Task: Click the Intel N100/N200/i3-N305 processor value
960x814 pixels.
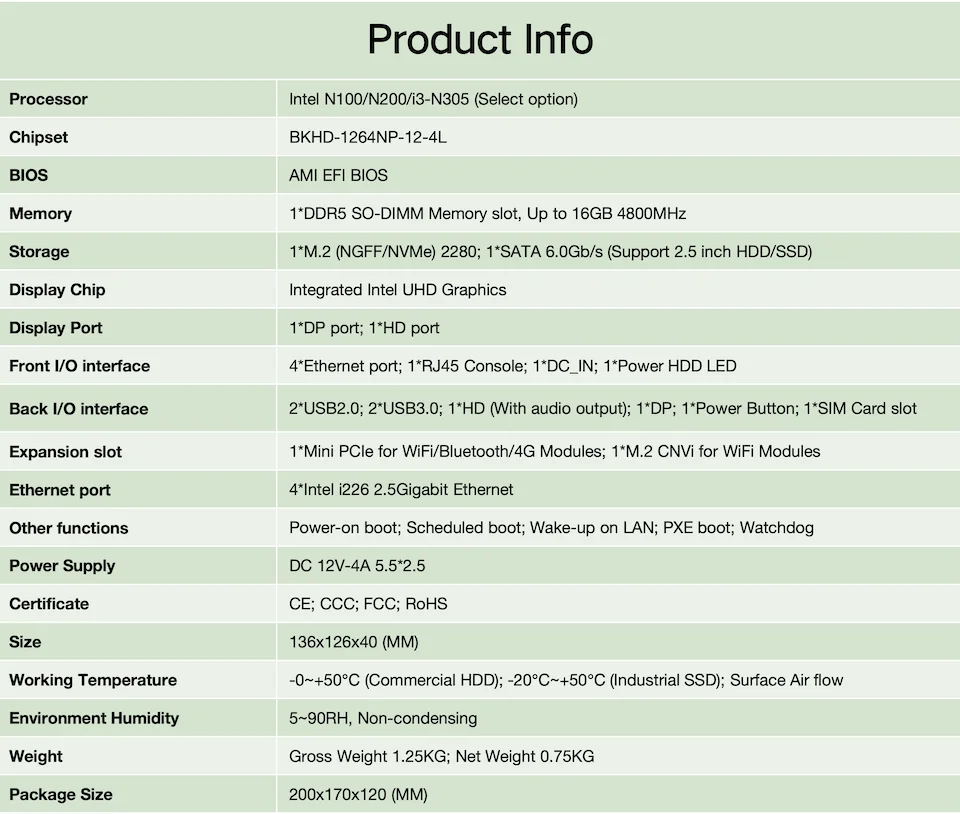Action: pyautogui.click(x=433, y=99)
